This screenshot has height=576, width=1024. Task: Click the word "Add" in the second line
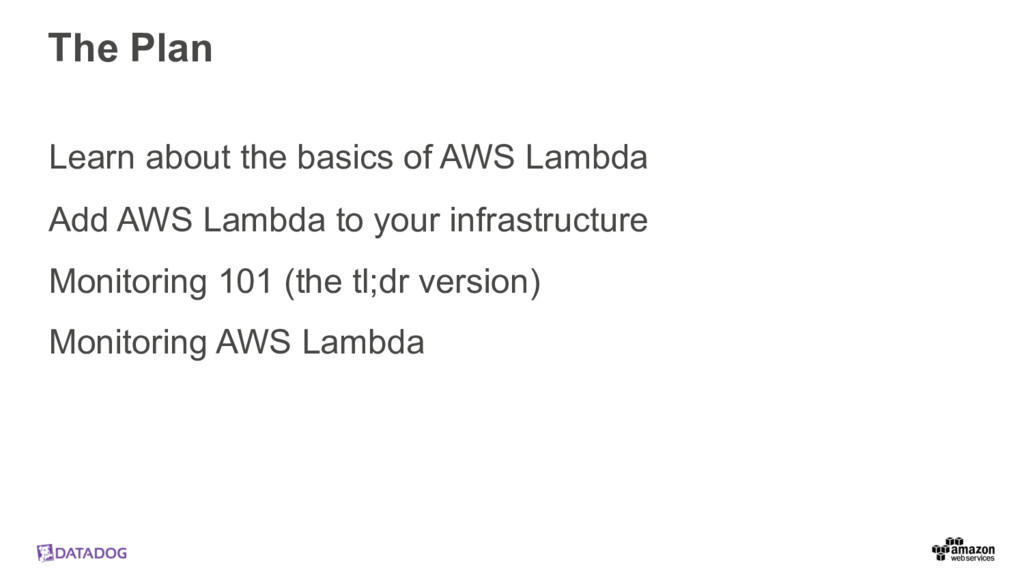tap(78, 220)
